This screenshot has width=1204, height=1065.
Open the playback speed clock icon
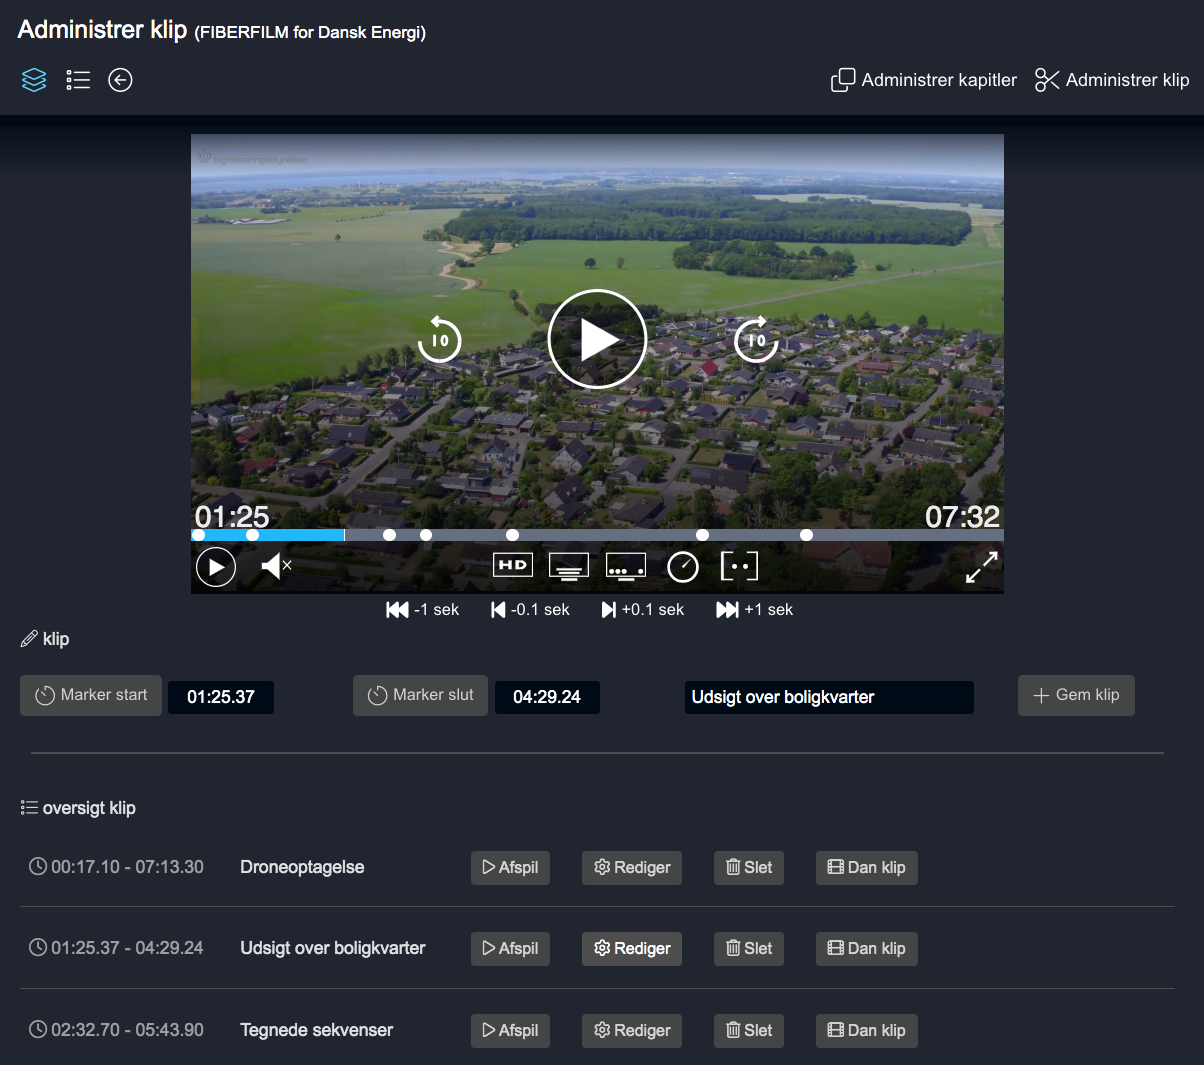(683, 566)
